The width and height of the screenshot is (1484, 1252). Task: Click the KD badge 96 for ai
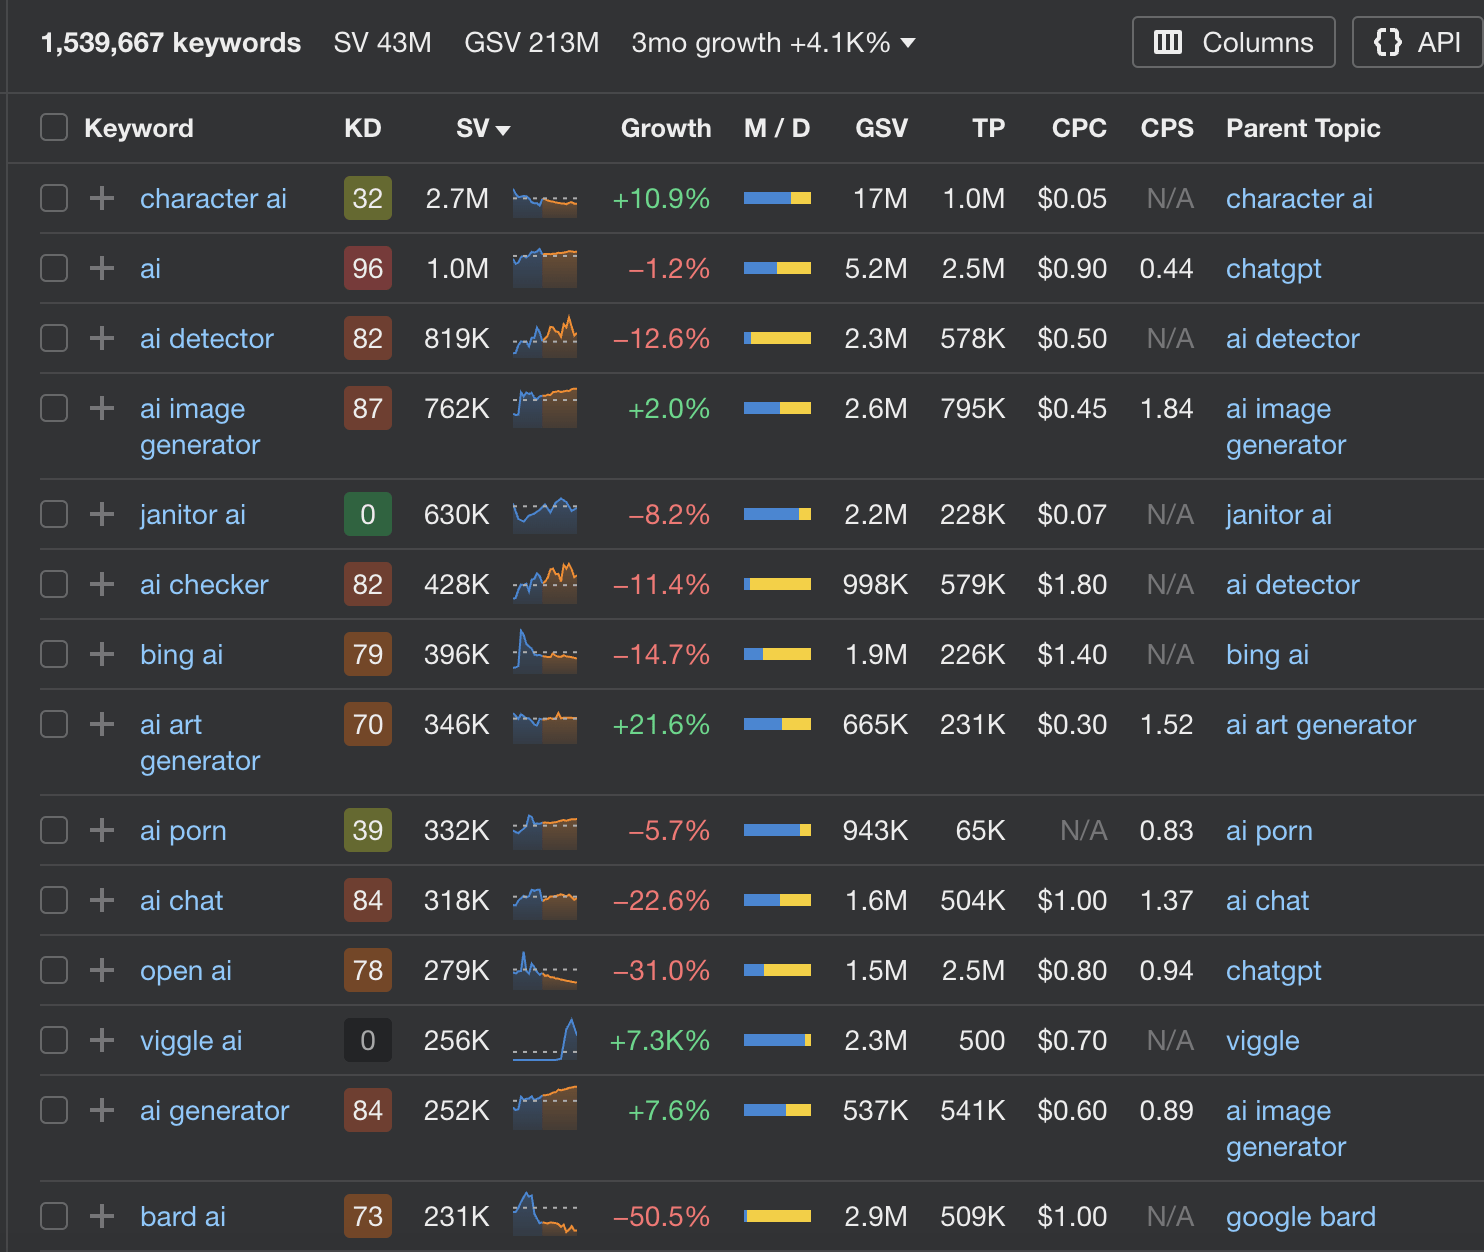(x=367, y=268)
